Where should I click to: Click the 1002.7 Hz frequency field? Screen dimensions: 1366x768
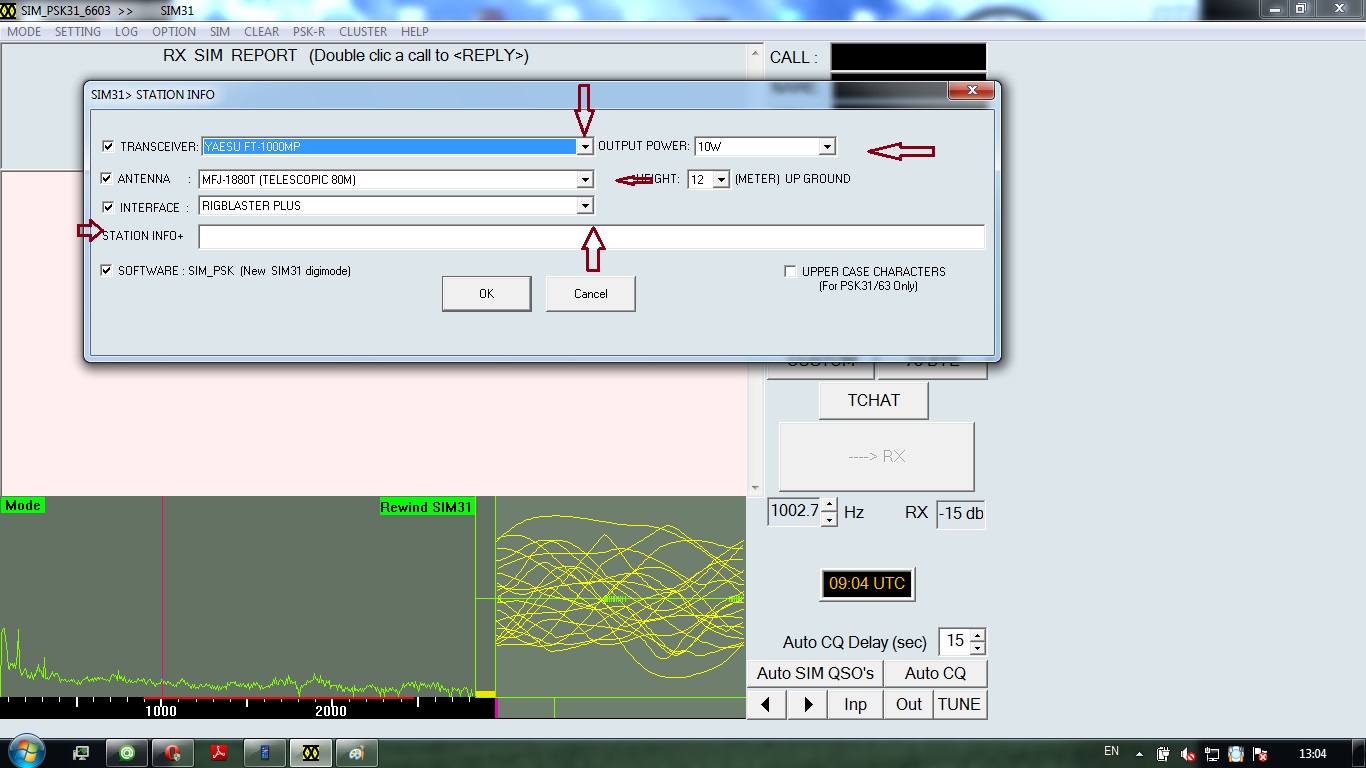pyautogui.click(x=794, y=512)
